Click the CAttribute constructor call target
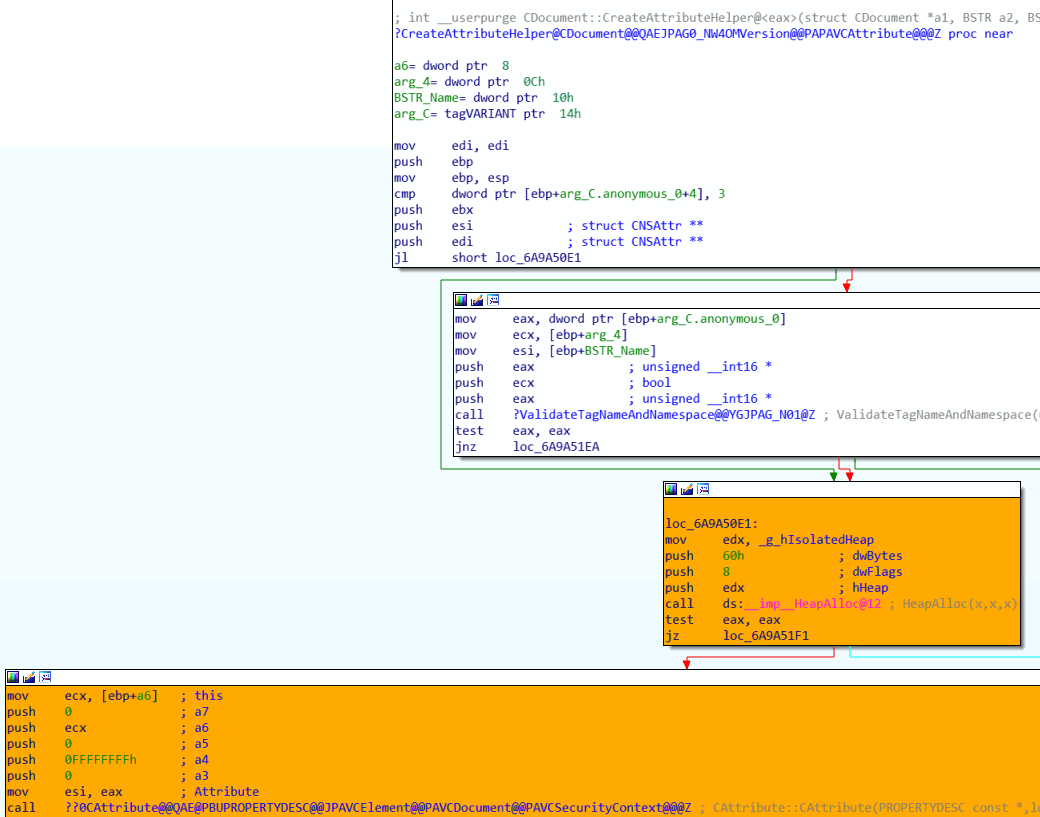Image resolution: width=1040 pixels, height=817 pixels. (x=378, y=808)
